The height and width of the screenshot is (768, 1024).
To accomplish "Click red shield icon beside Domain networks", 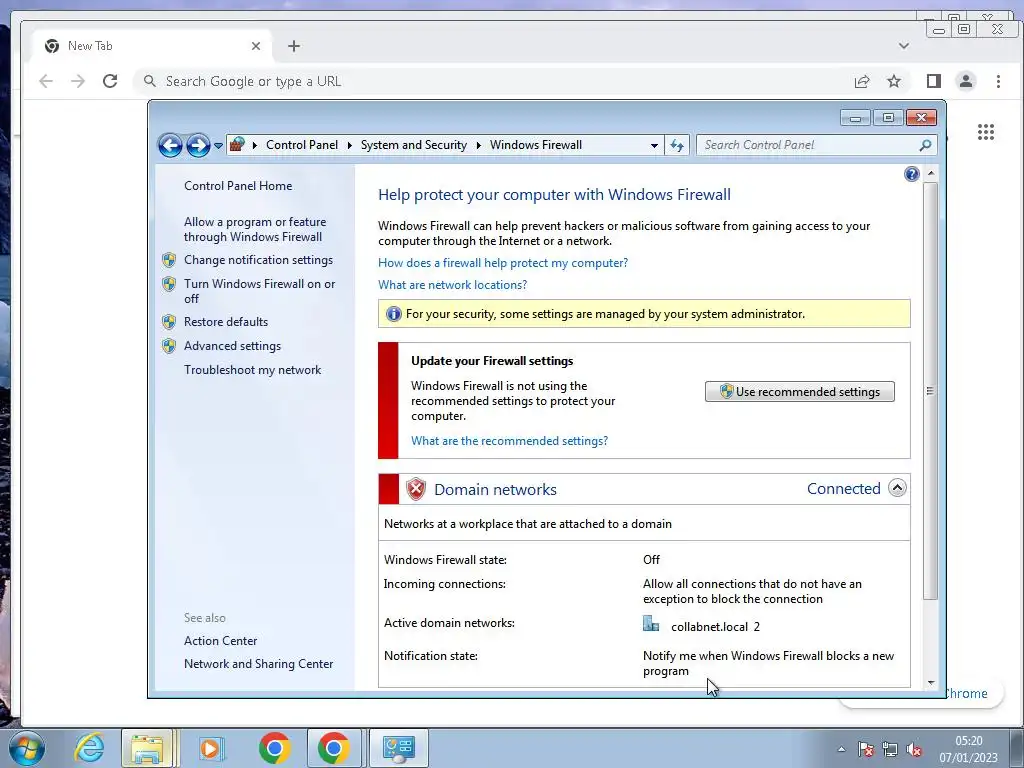I will (x=415, y=489).
